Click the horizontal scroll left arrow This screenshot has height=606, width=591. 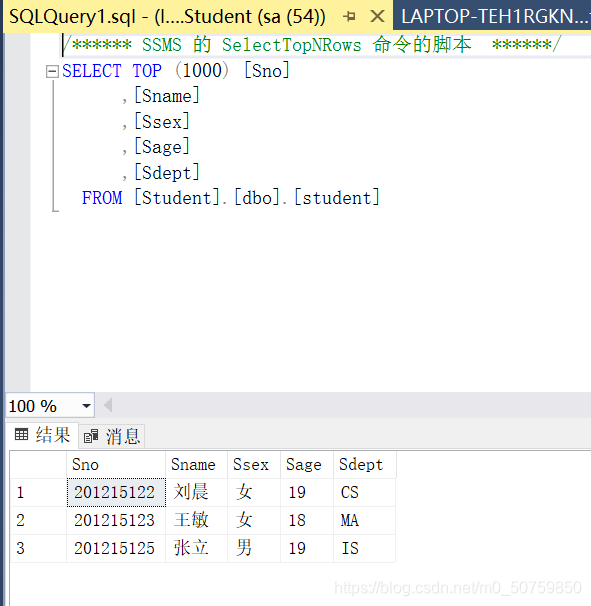point(108,405)
